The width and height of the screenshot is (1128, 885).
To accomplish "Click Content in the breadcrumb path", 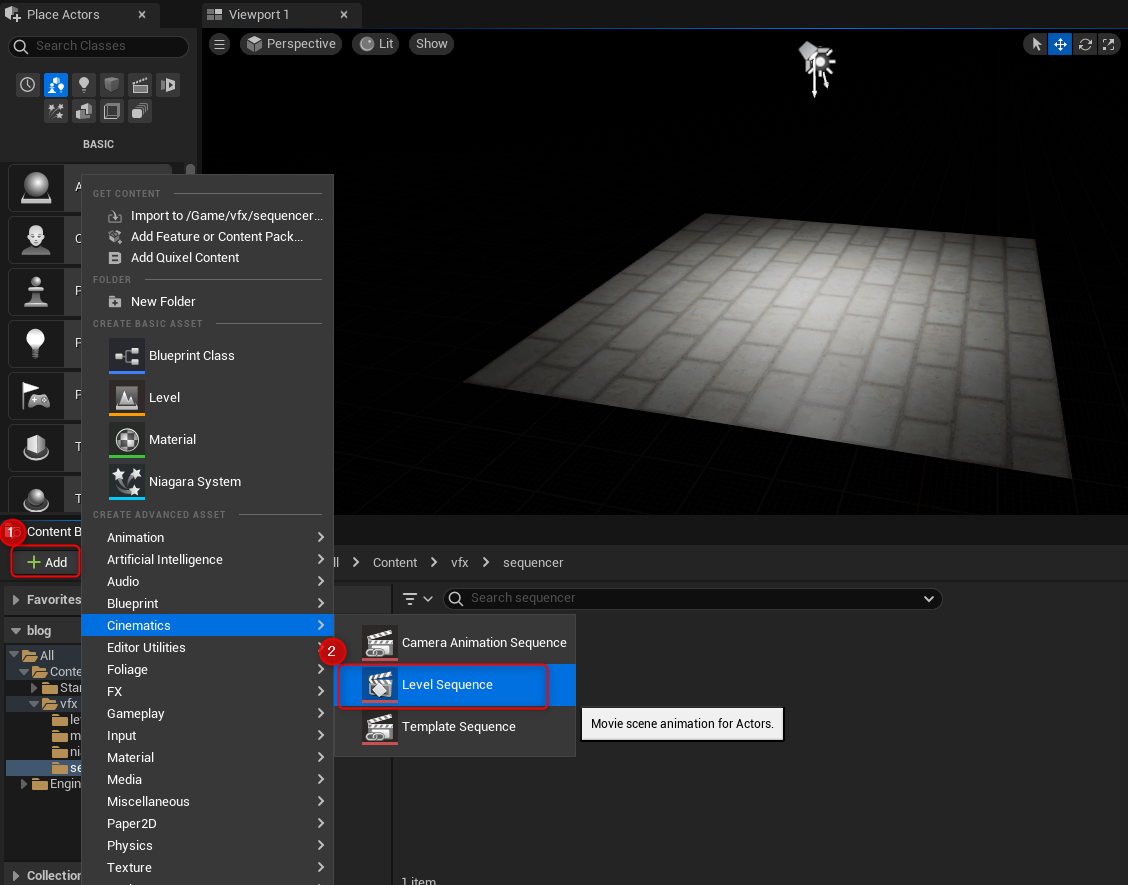I will pyautogui.click(x=395, y=562).
